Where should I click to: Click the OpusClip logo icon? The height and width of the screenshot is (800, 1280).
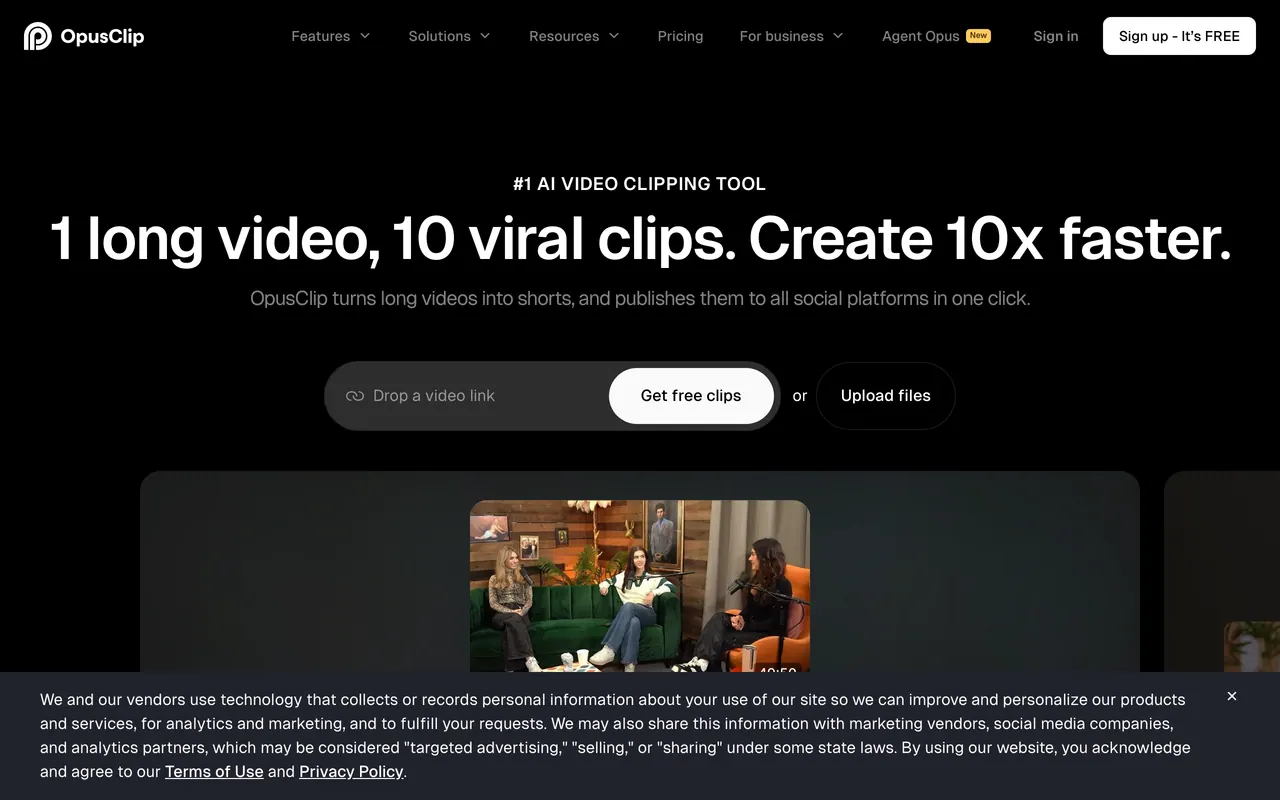coord(38,36)
